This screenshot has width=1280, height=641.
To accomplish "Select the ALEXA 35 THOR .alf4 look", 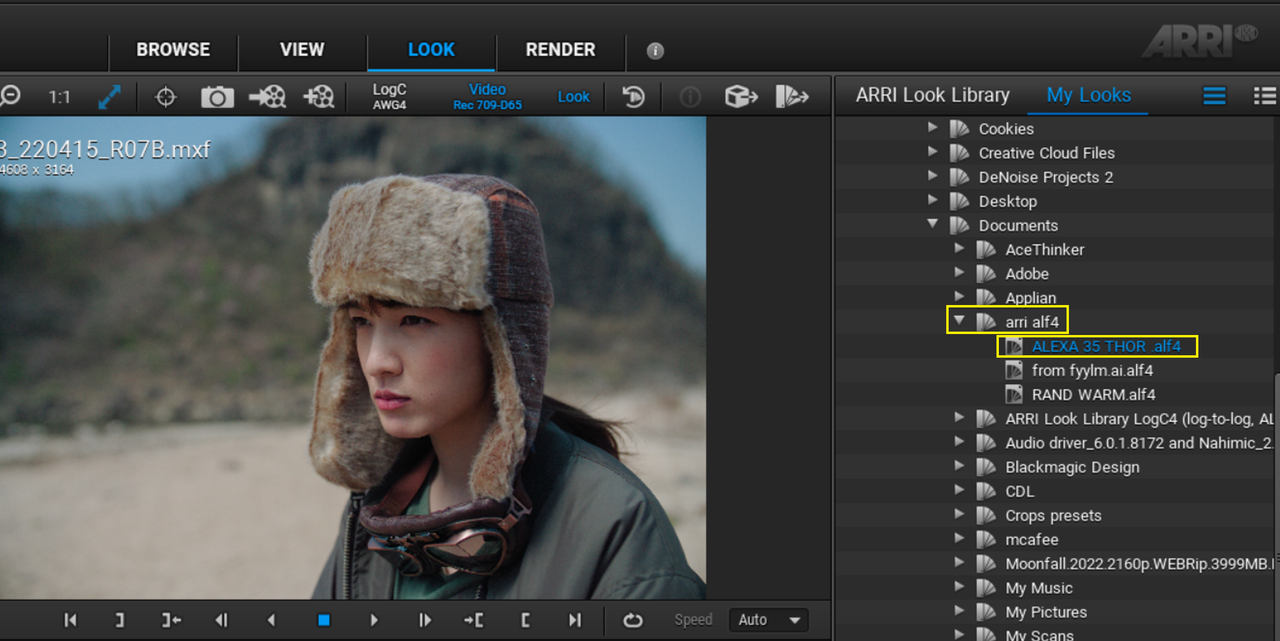I will (x=1106, y=346).
